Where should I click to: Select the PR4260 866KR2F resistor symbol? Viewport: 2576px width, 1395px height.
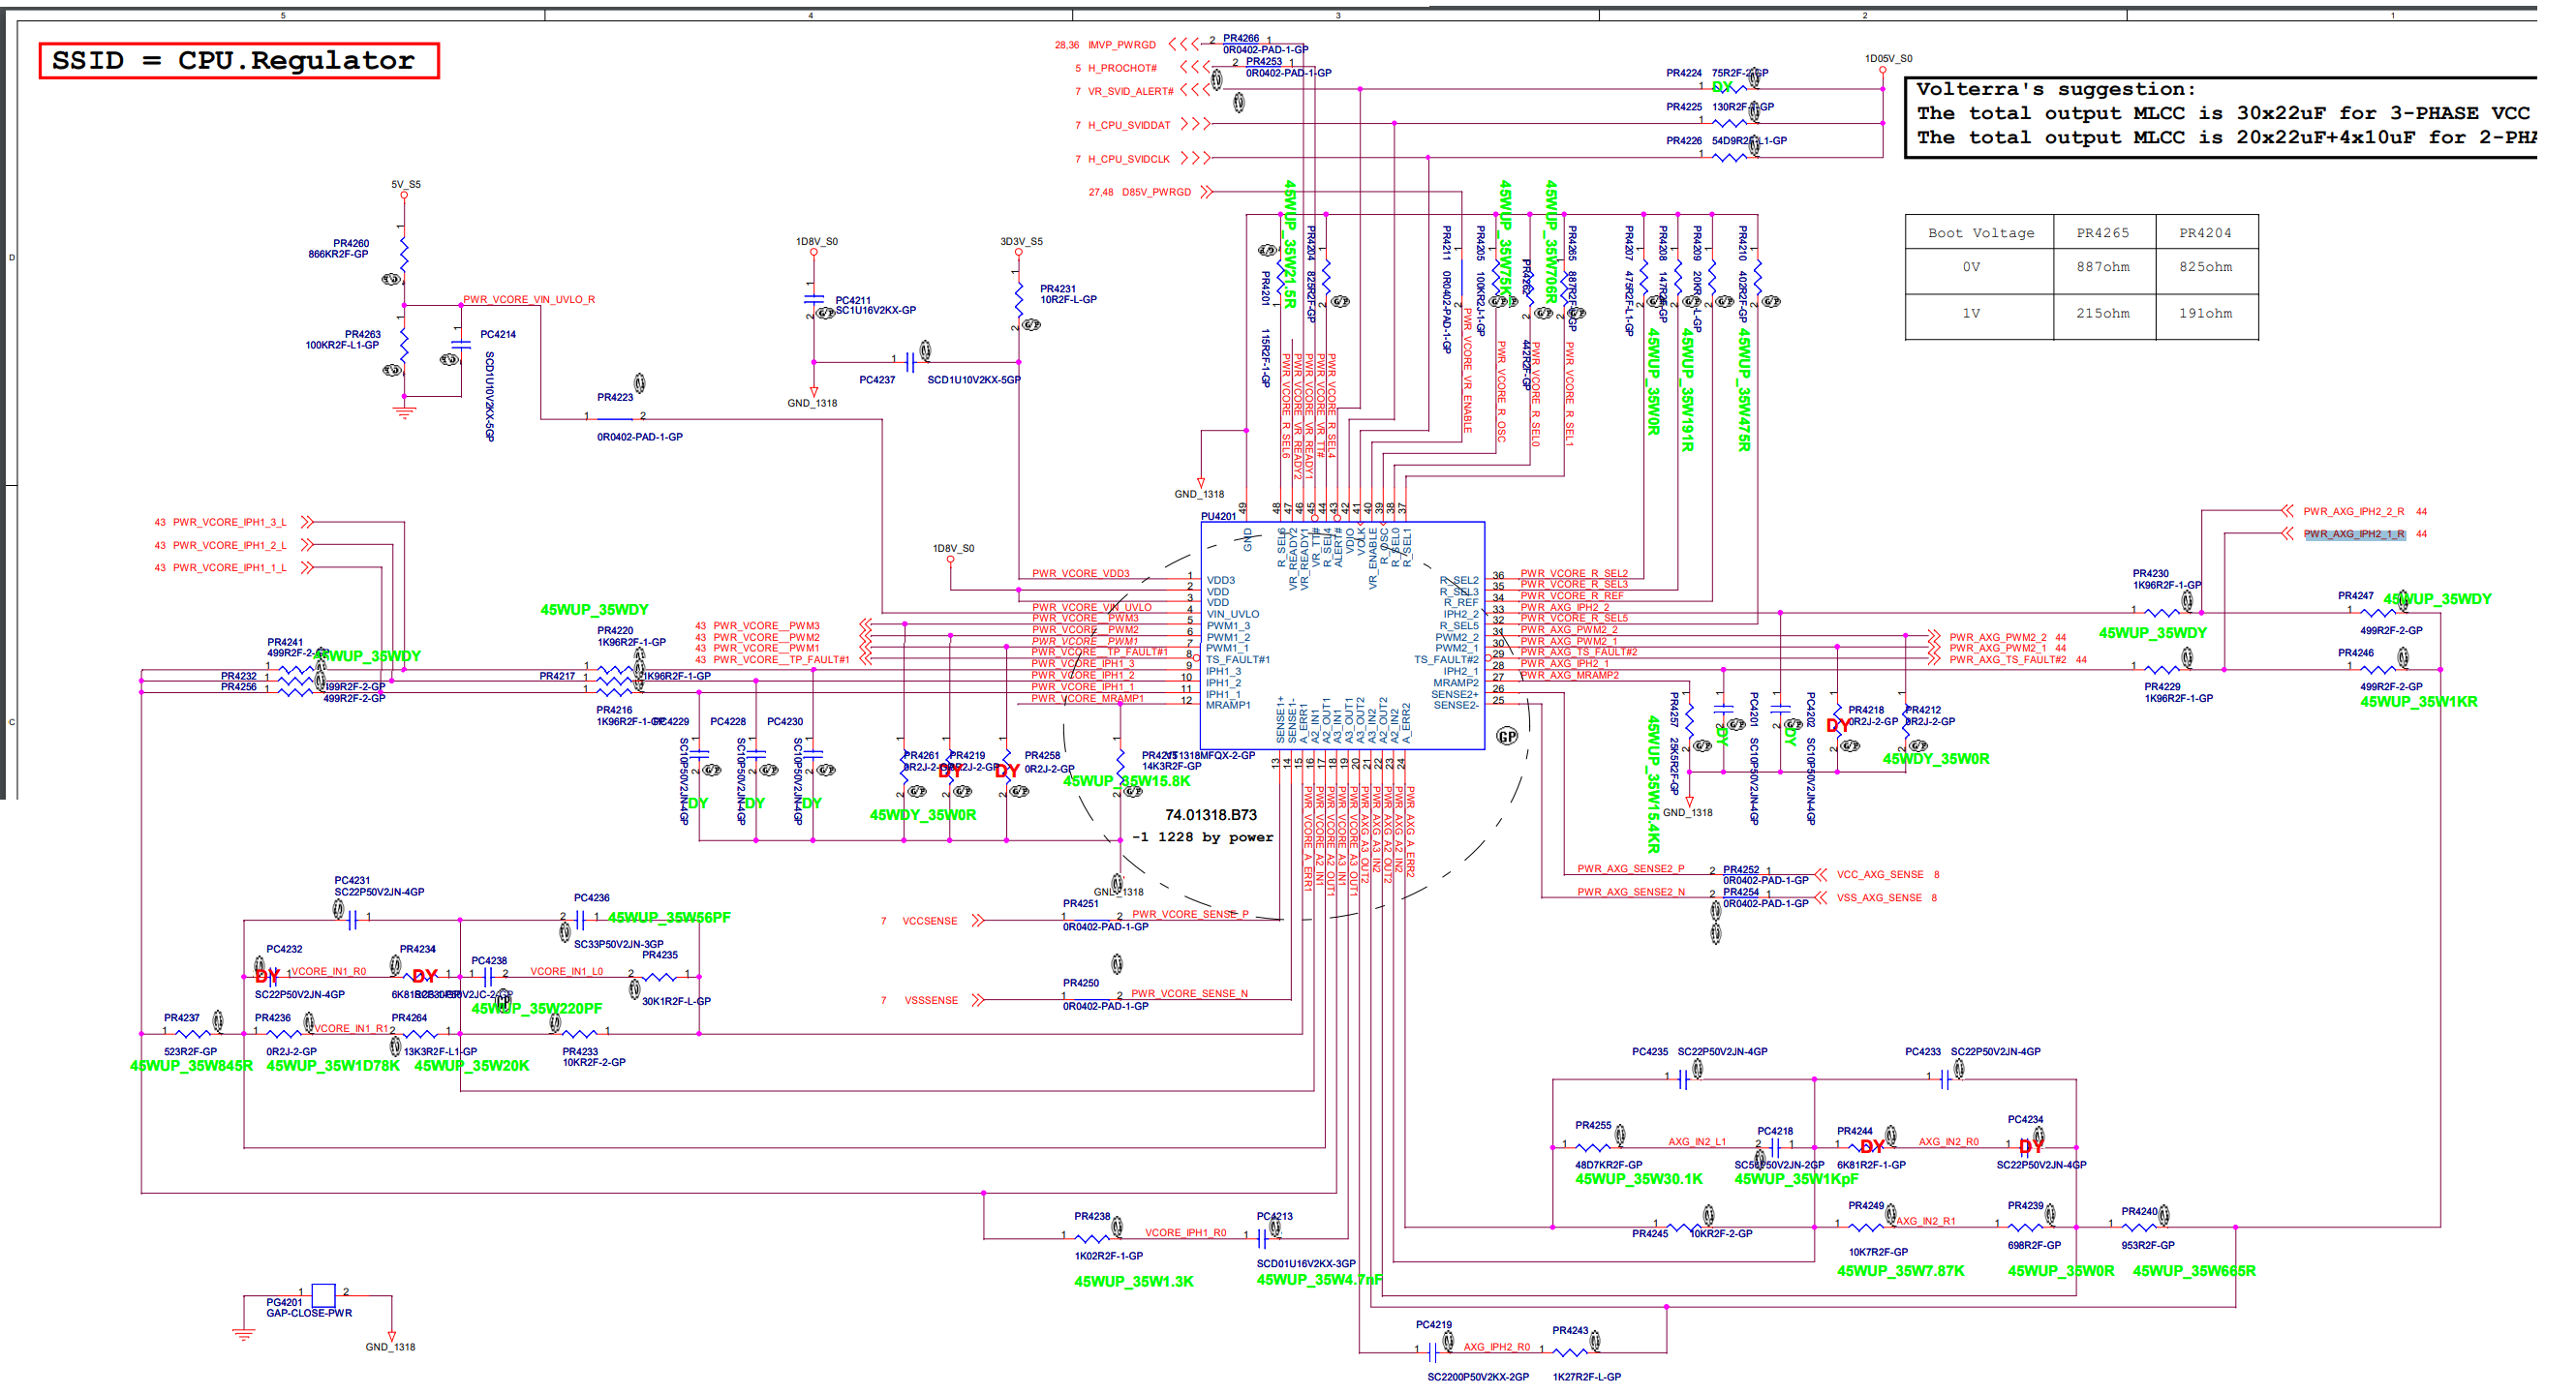(404, 255)
